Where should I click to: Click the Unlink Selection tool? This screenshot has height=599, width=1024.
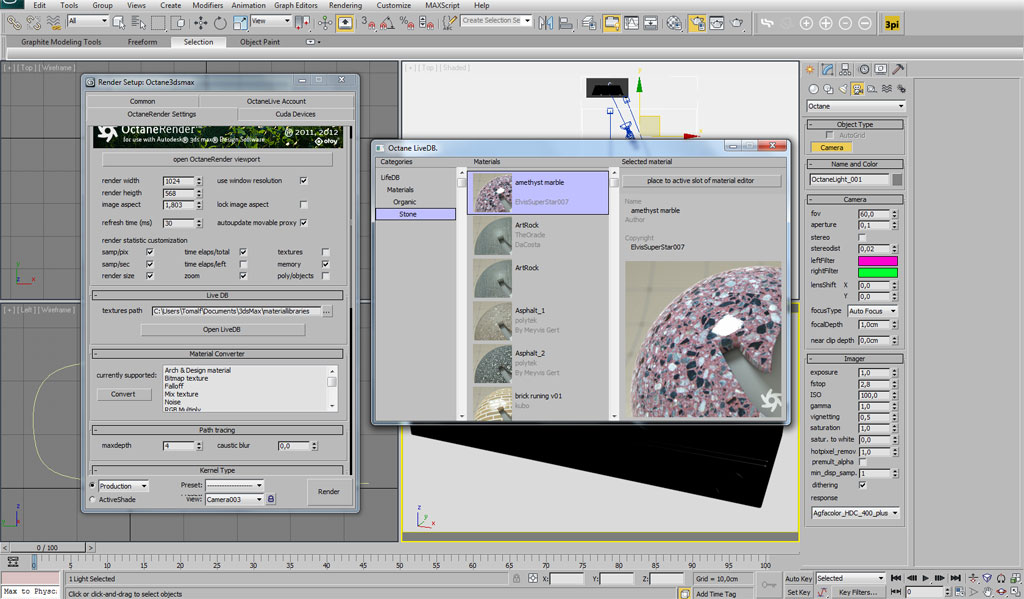[33, 23]
